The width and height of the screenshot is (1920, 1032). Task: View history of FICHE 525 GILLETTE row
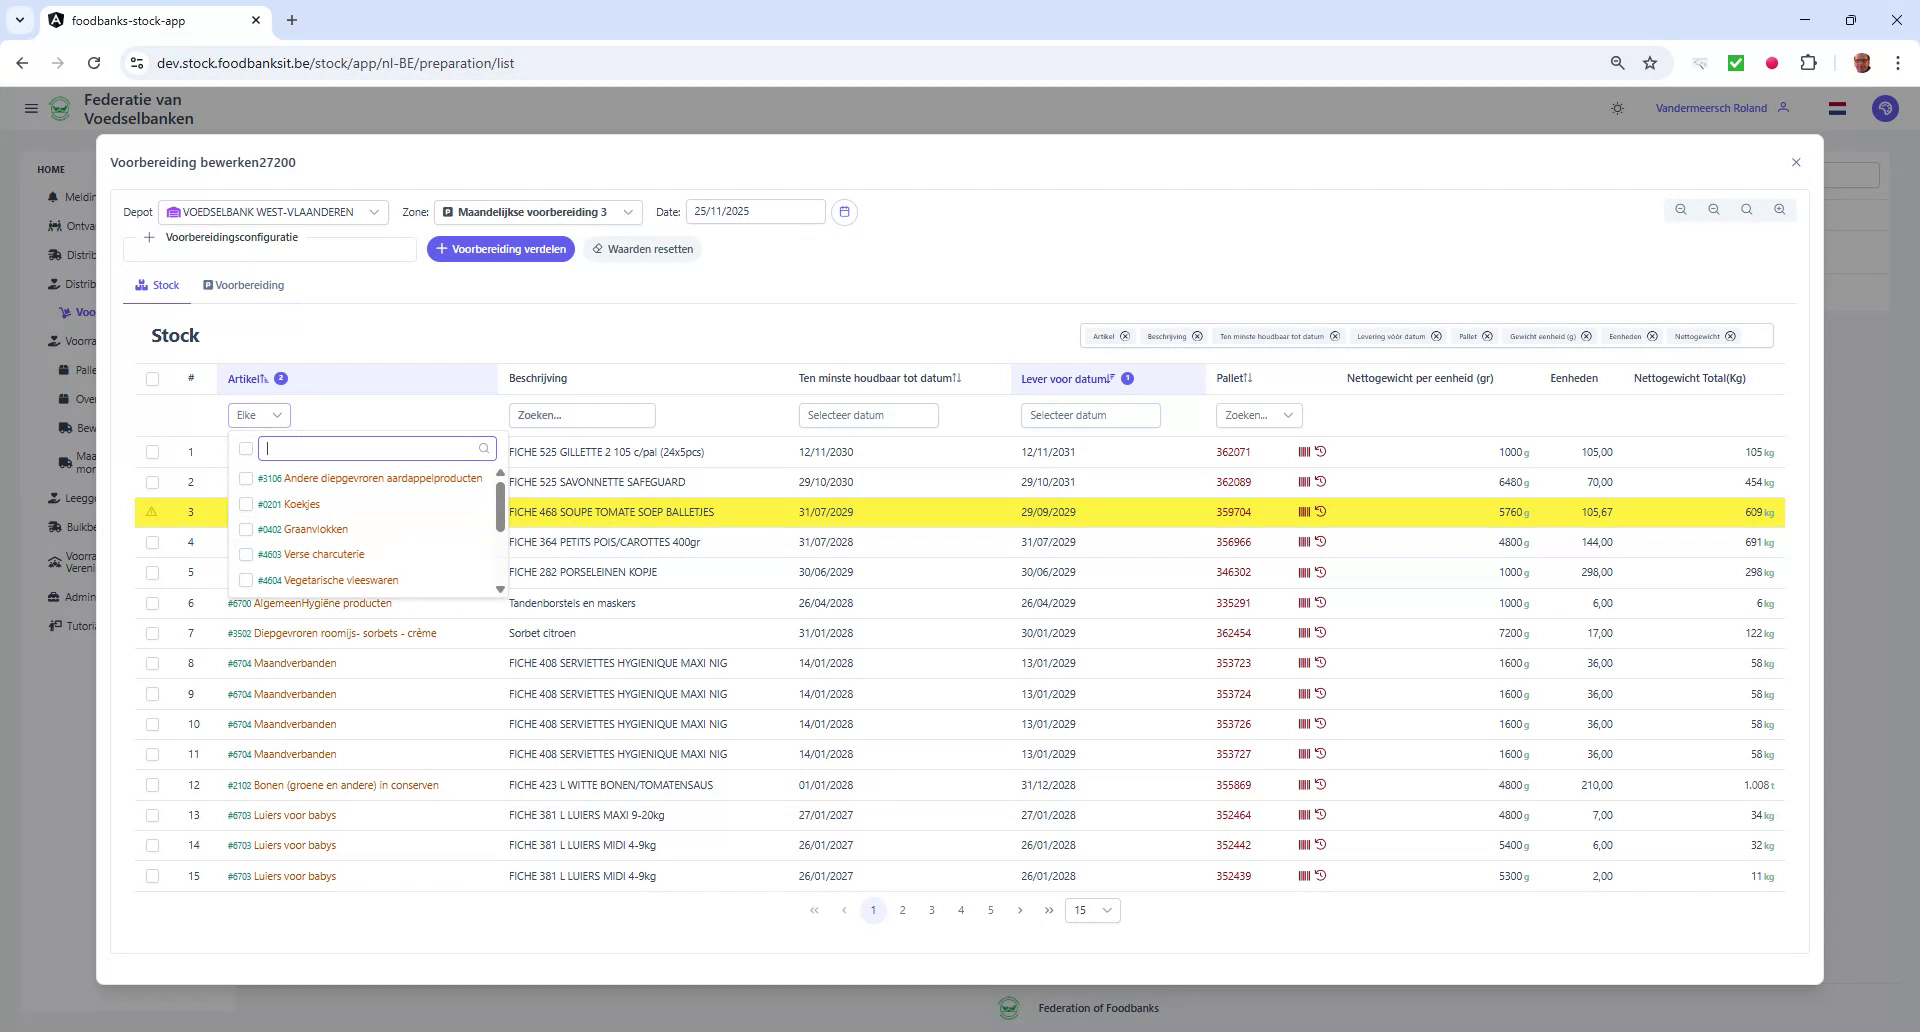pos(1322,452)
